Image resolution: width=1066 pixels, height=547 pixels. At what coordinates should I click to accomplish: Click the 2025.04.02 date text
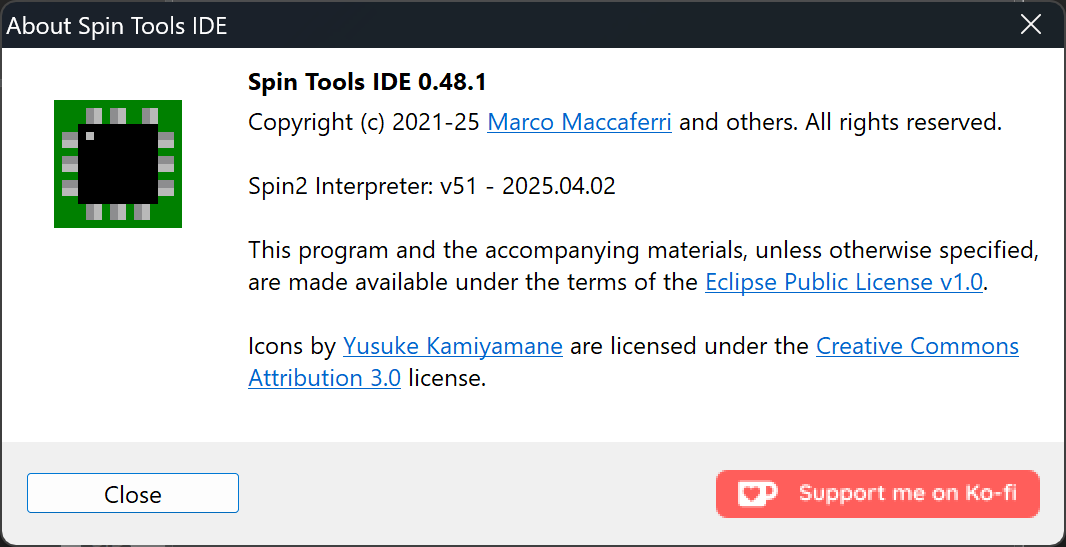(x=559, y=186)
